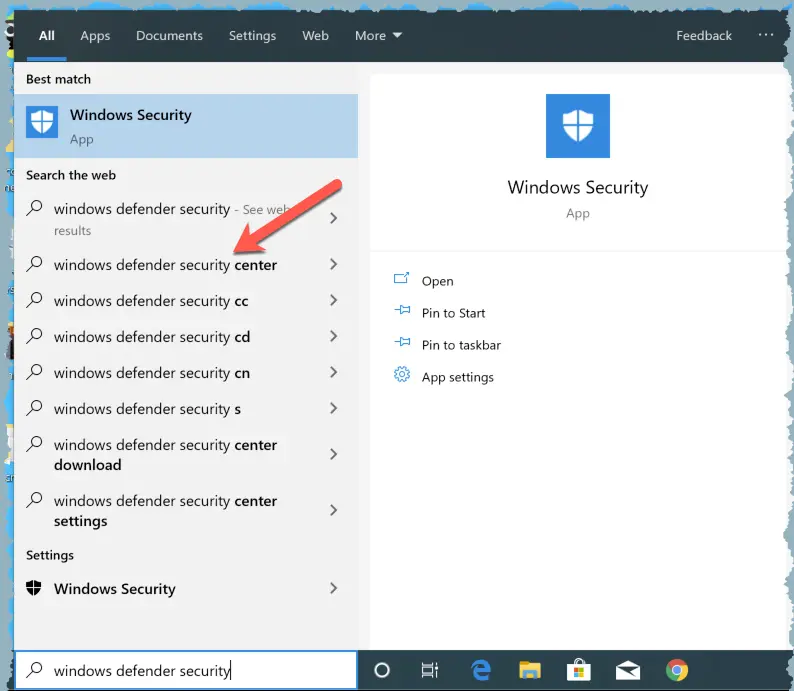Viewport: 794px width, 691px height.
Task: Click the large Windows Security shield icon
Action: pos(577,126)
